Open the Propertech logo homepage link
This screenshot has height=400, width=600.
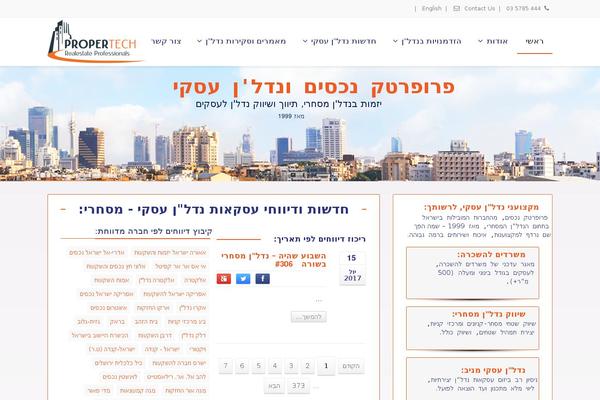94,41
